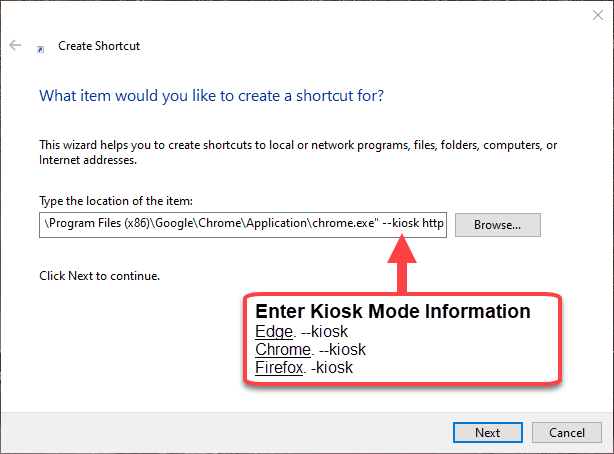Click the item location text field

(x=243, y=225)
